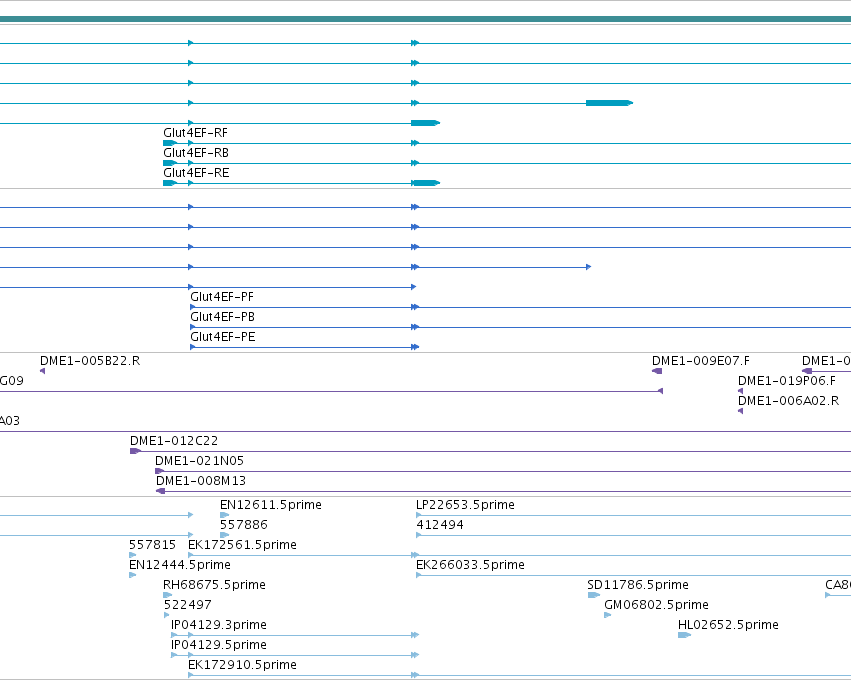Select the 557815 EST label
This screenshot has width=851, height=680.
[153, 545]
